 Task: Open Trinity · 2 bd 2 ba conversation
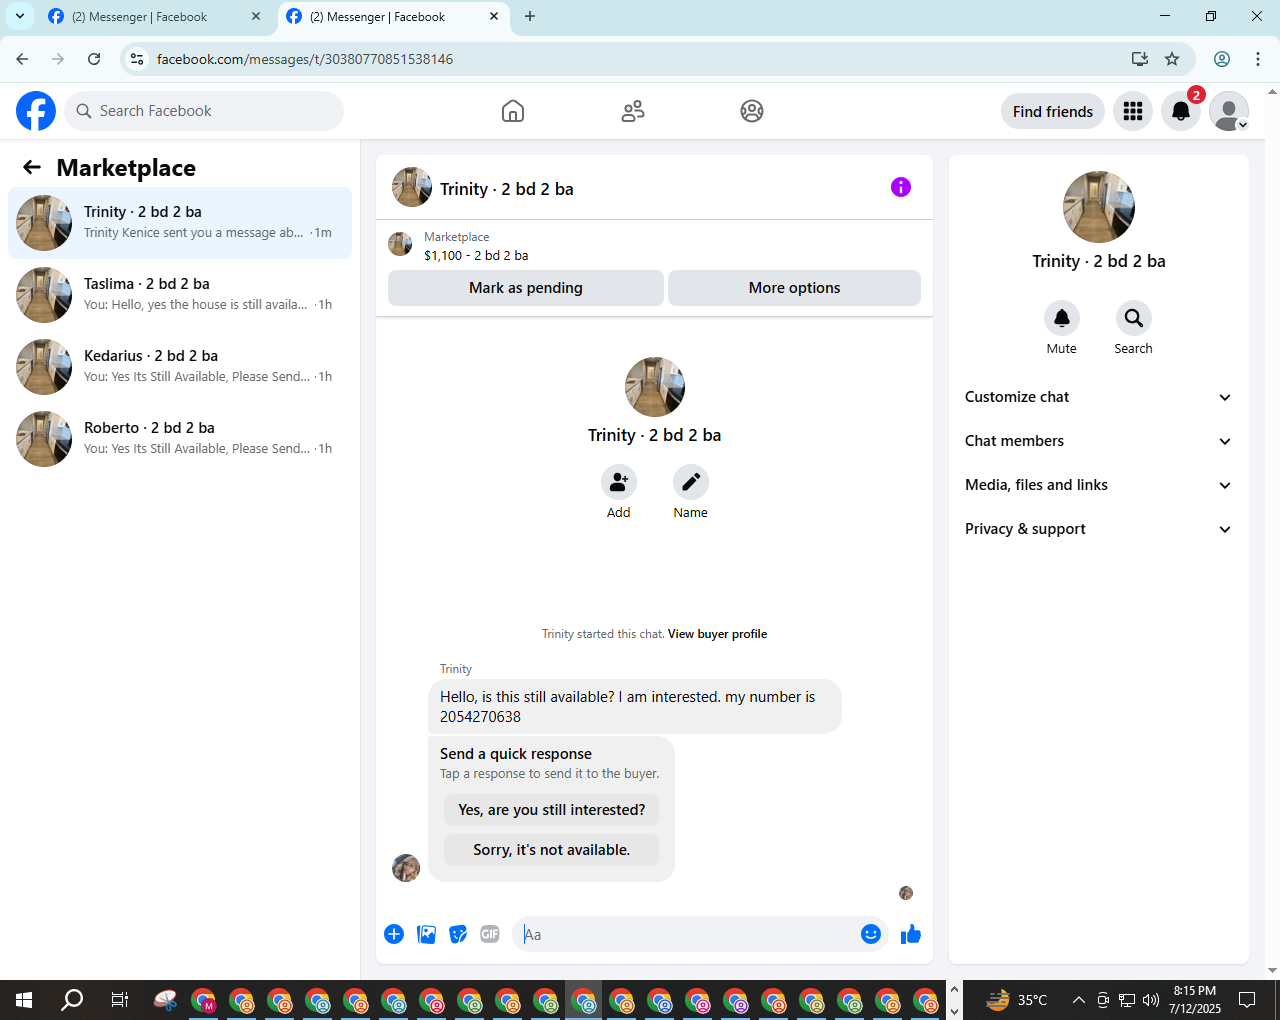tap(180, 223)
